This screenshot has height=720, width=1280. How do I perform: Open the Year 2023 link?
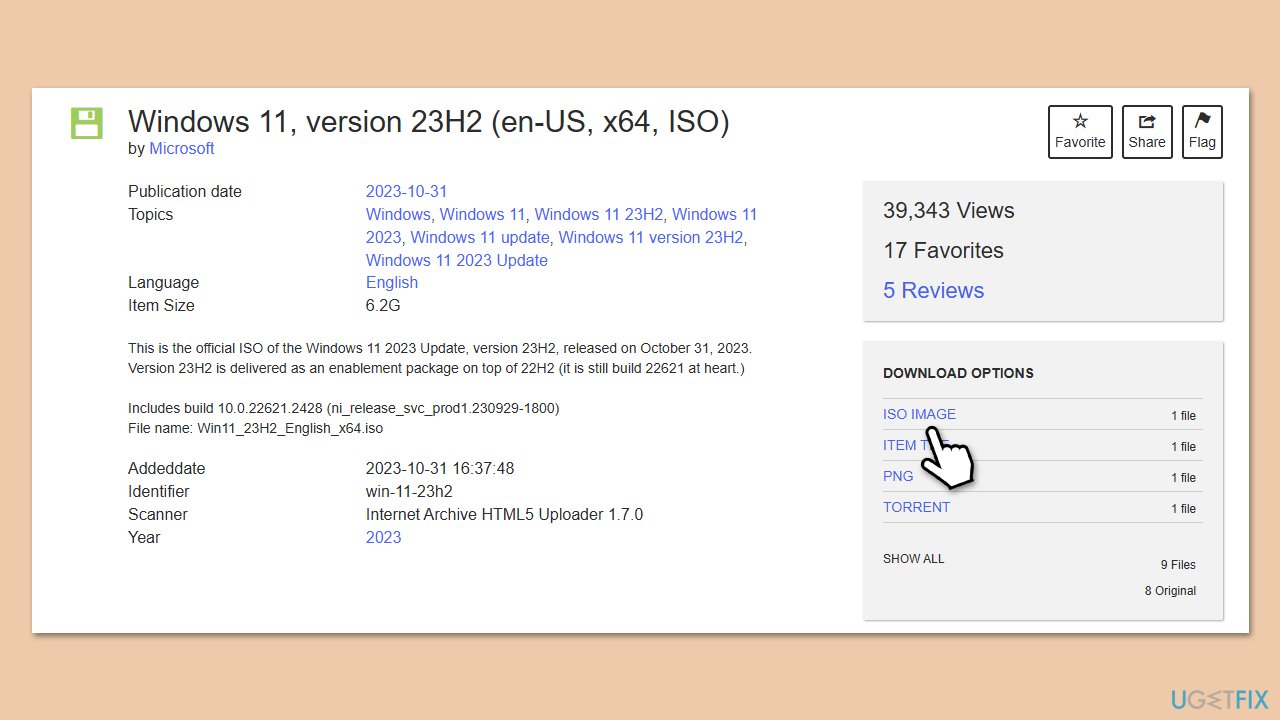coord(384,537)
